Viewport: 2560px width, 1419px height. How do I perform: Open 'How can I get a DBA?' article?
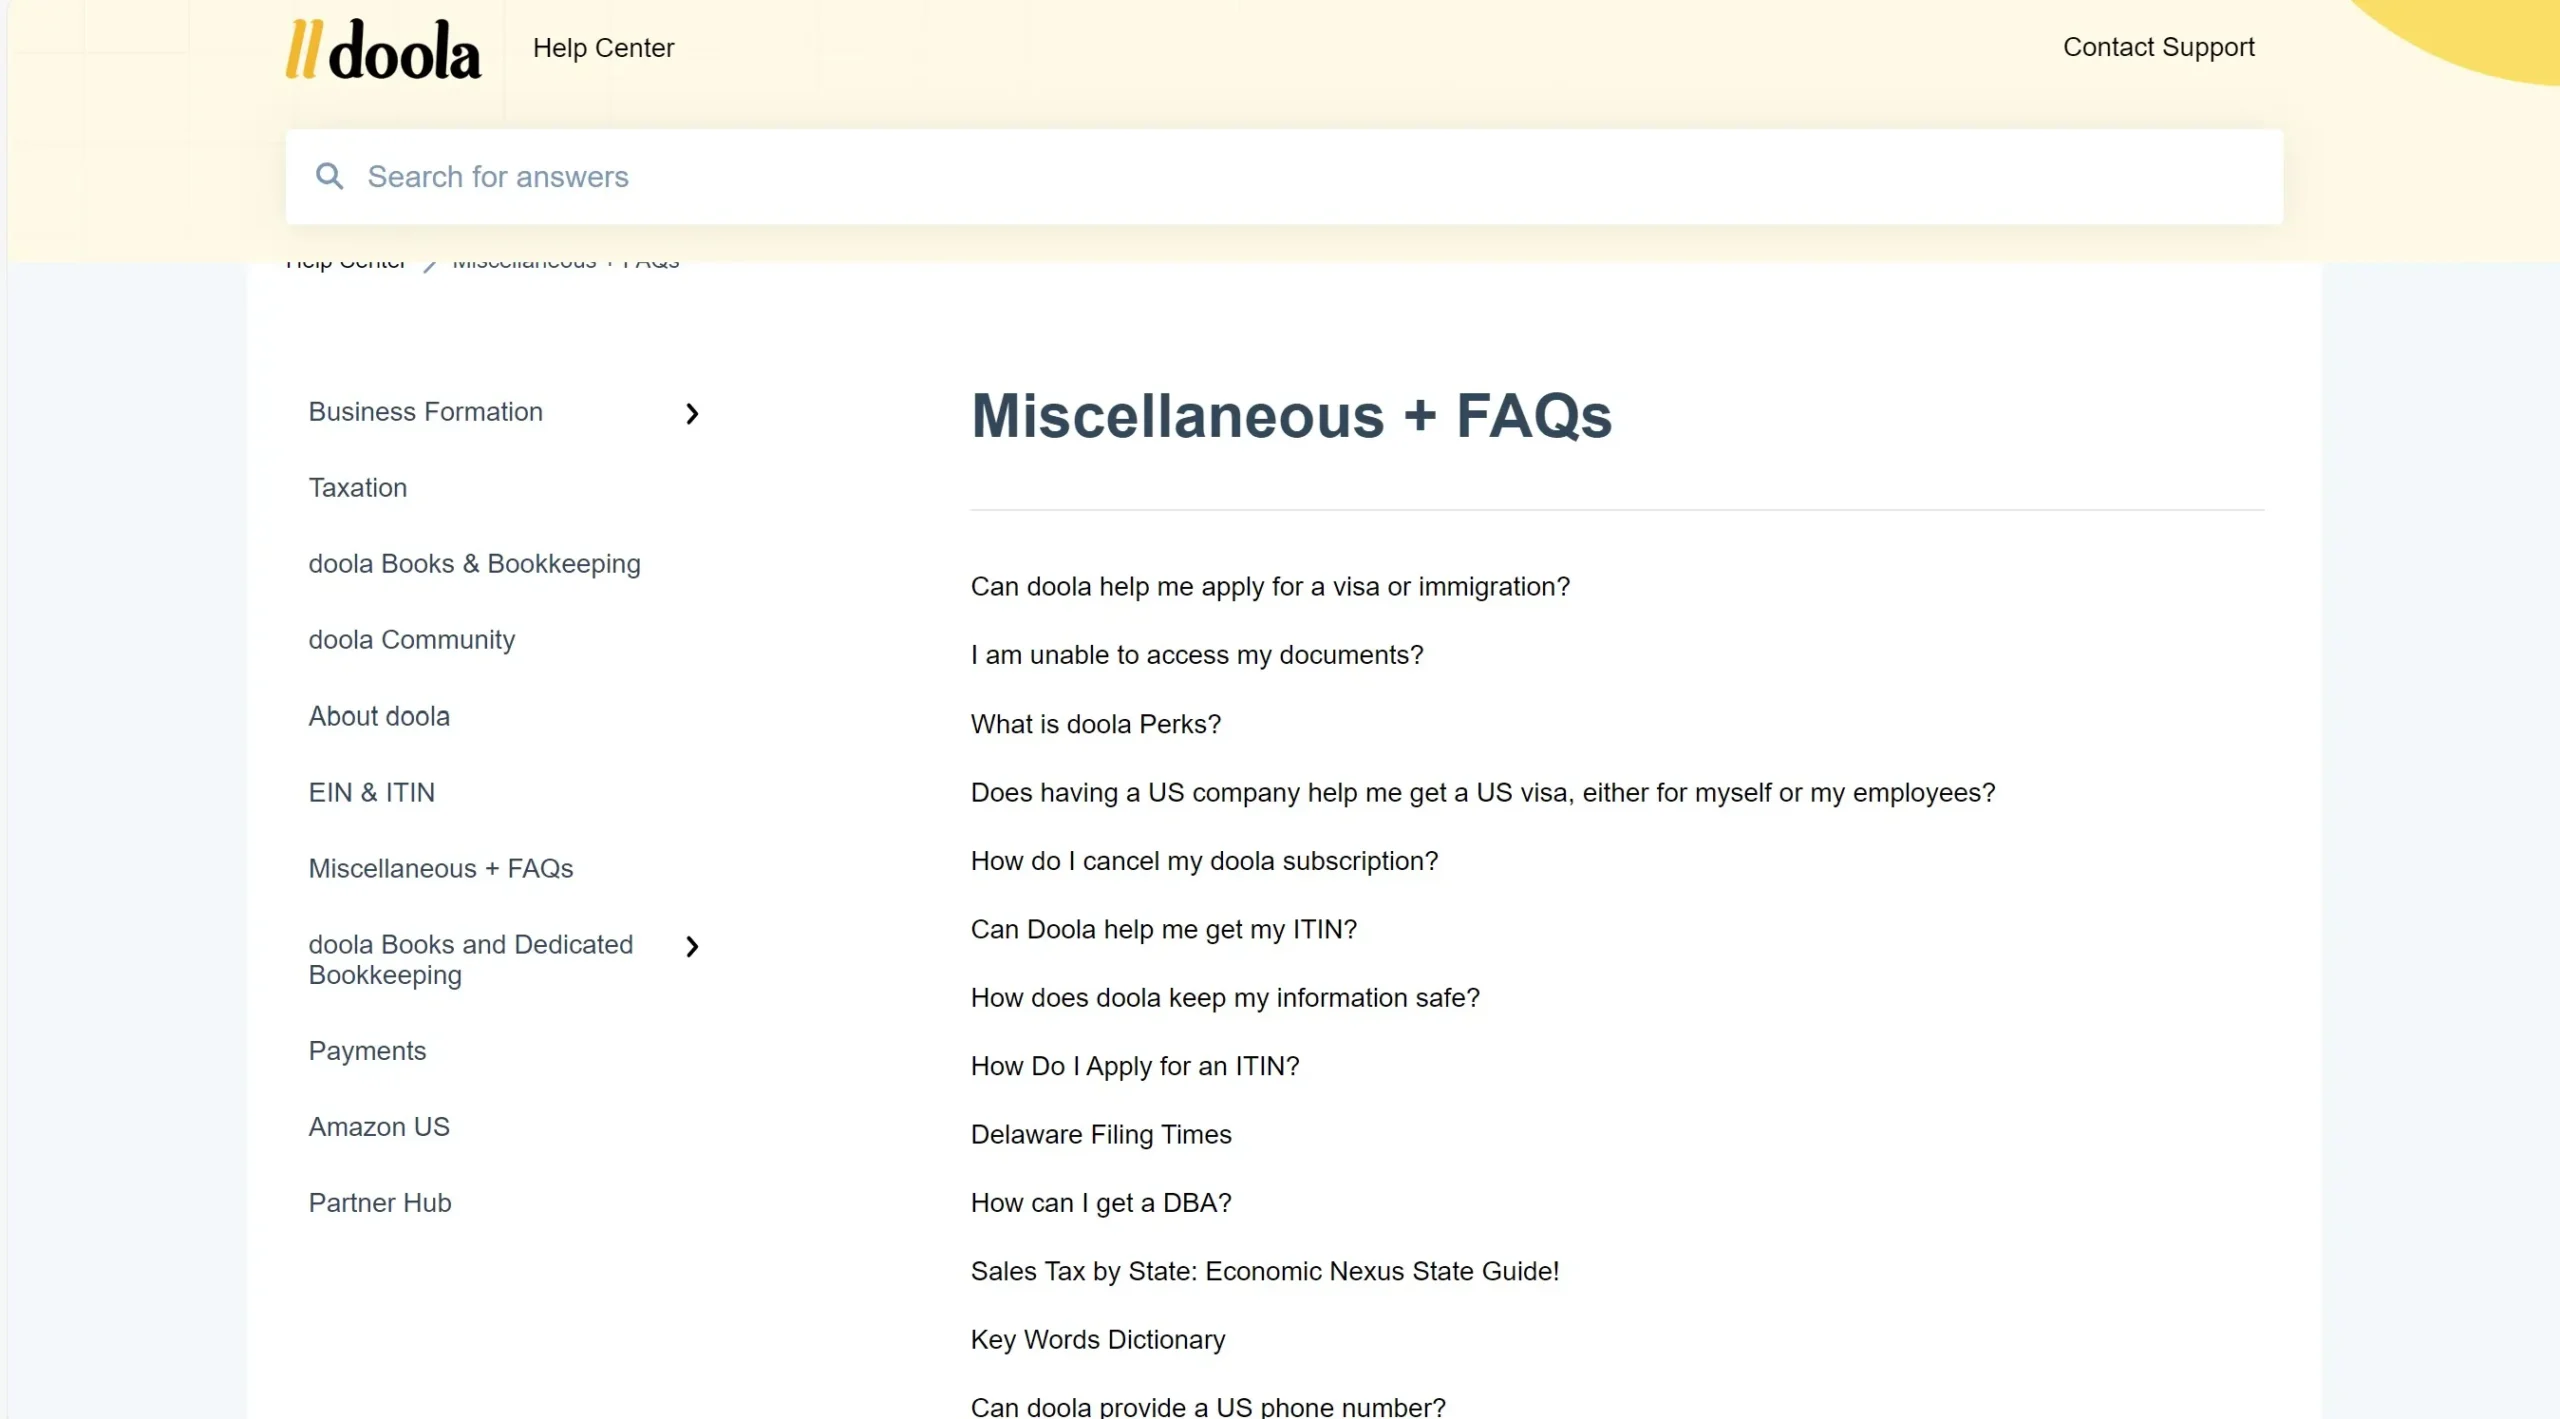1100,1202
